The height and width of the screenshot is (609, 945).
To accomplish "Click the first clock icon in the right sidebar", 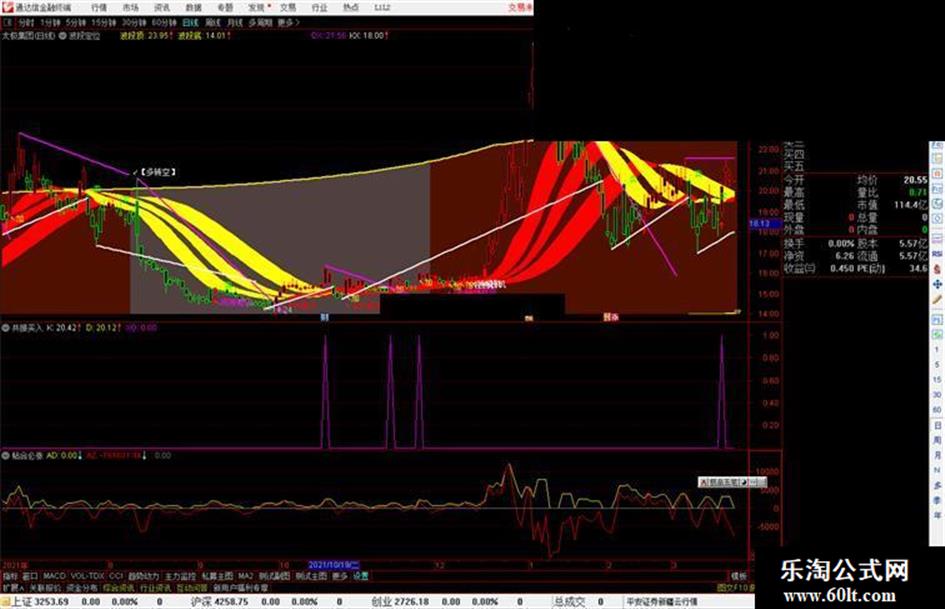I will pos(937,204).
